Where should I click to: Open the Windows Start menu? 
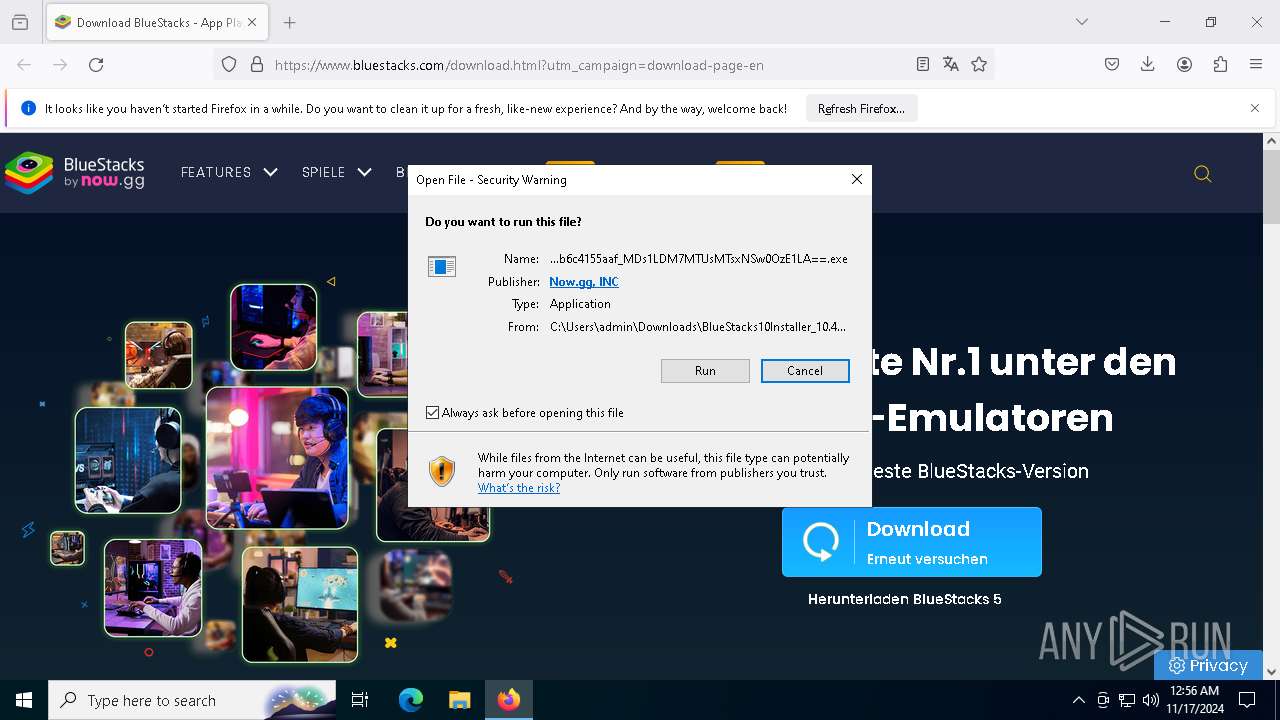point(24,700)
